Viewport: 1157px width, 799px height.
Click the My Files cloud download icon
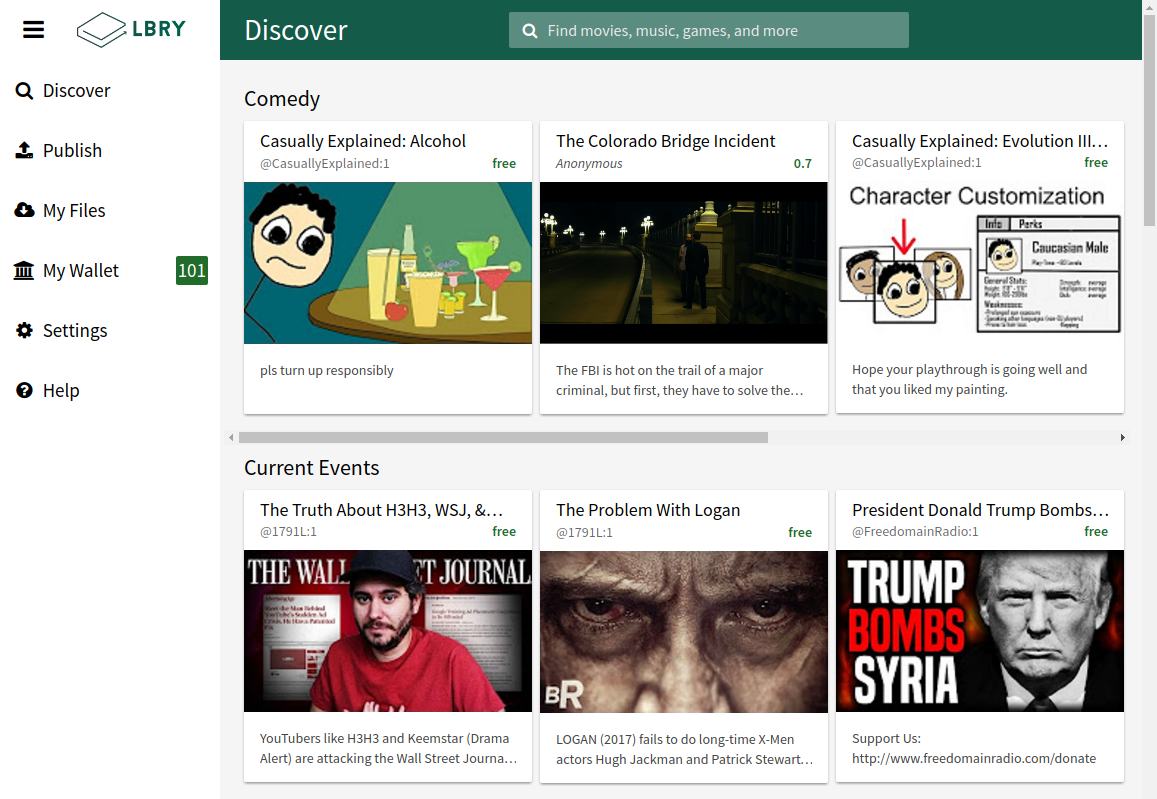(x=24, y=210)
